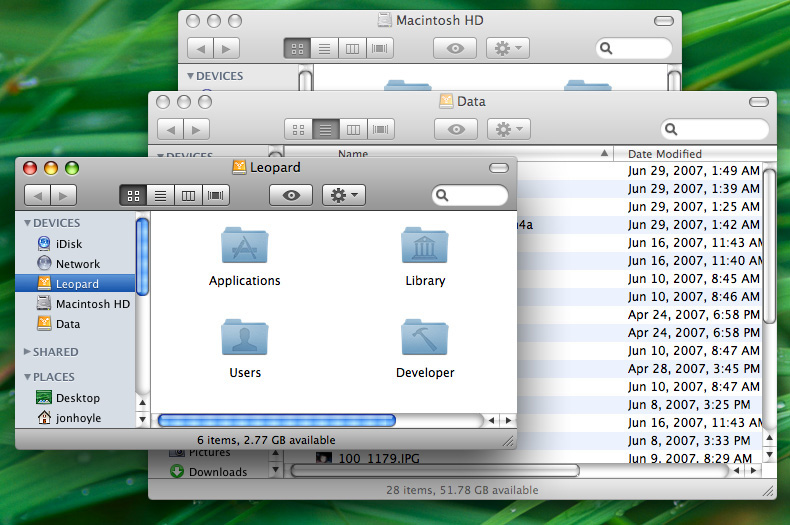The image size is (790, 525).
Task: Click Quick Look eye button in Data window
Action: 456,129
